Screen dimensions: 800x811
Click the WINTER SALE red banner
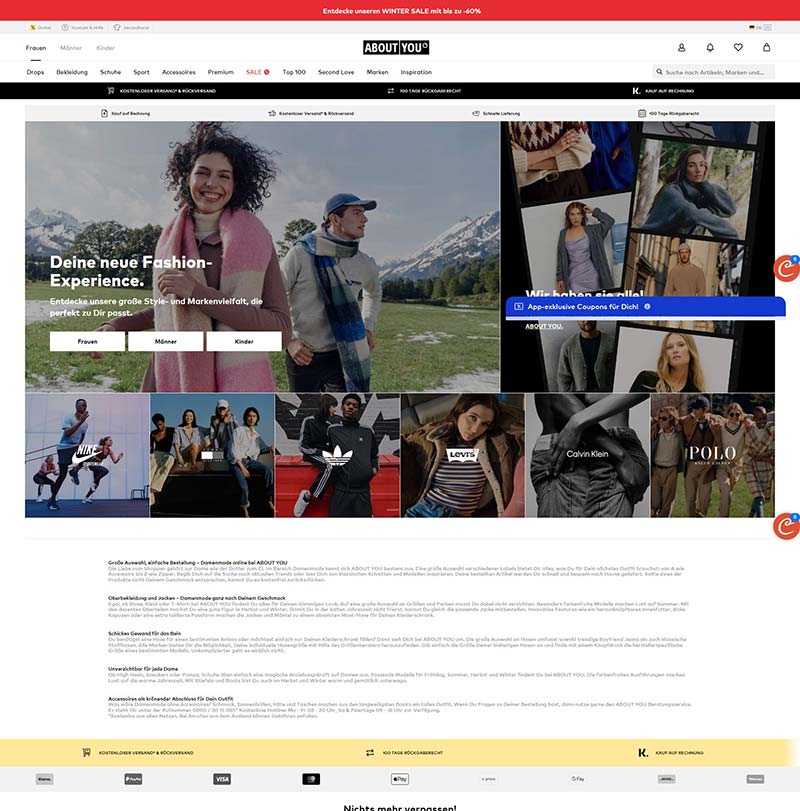coord(400,10)
